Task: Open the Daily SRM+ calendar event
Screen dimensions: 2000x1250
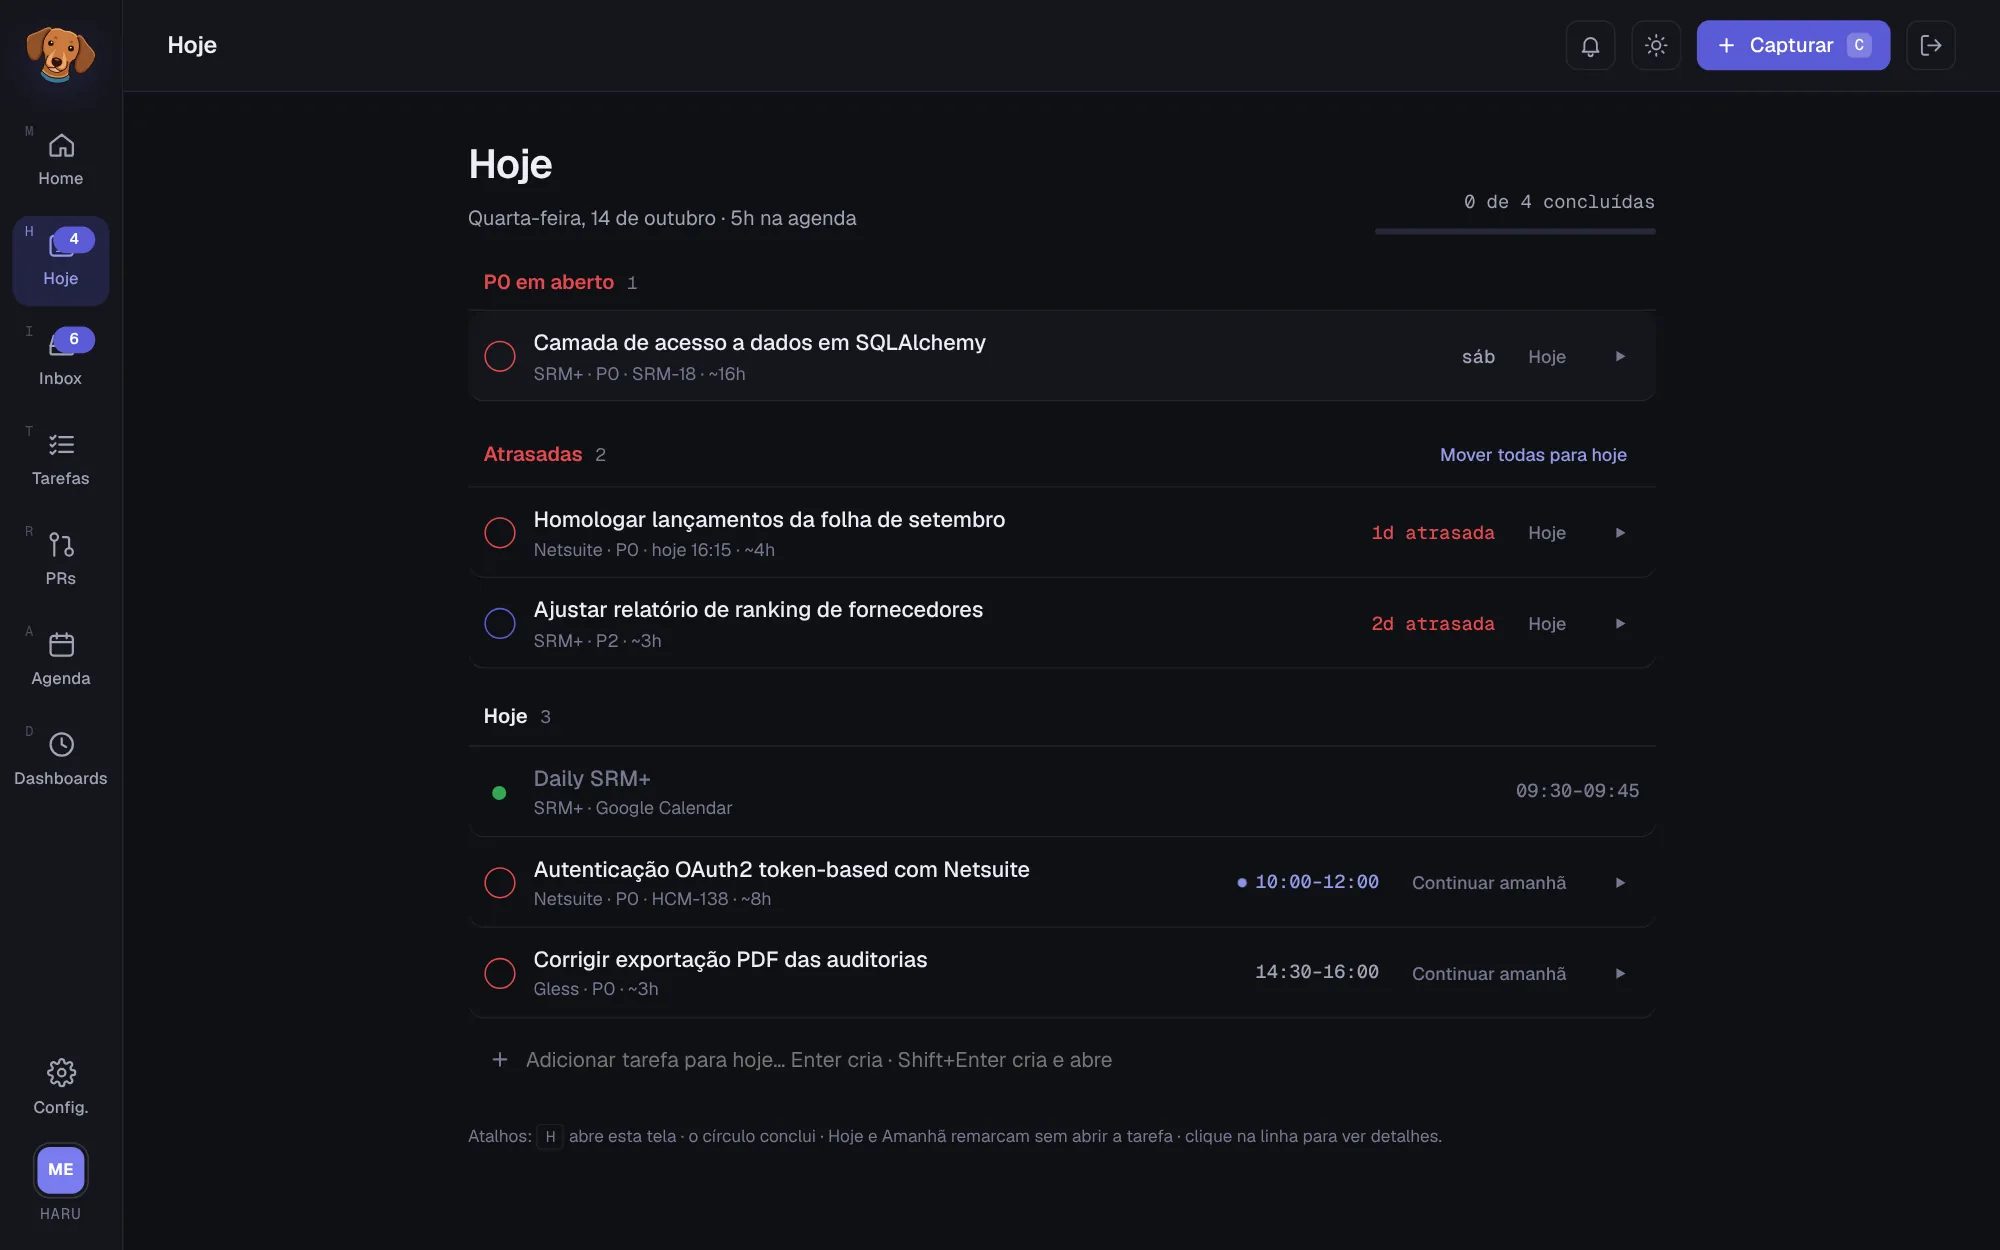Action: [x=1062, y=792]
